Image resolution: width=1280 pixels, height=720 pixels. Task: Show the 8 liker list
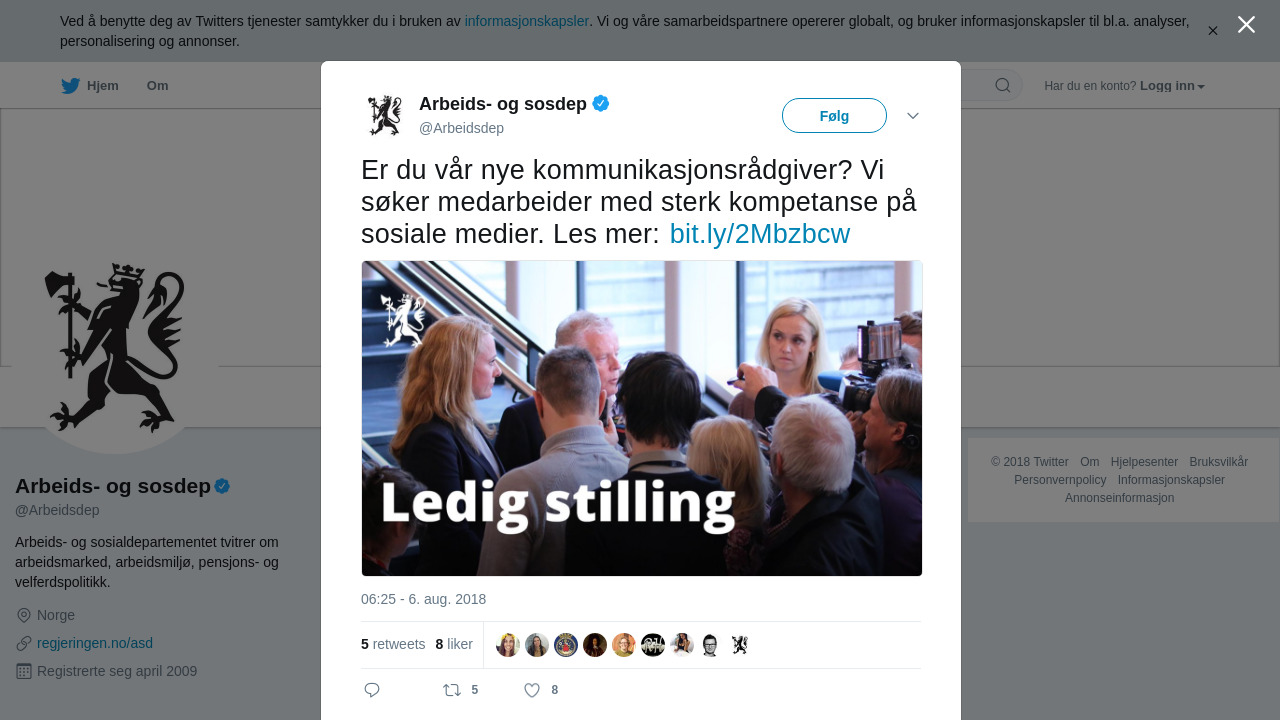click(454, 645)
